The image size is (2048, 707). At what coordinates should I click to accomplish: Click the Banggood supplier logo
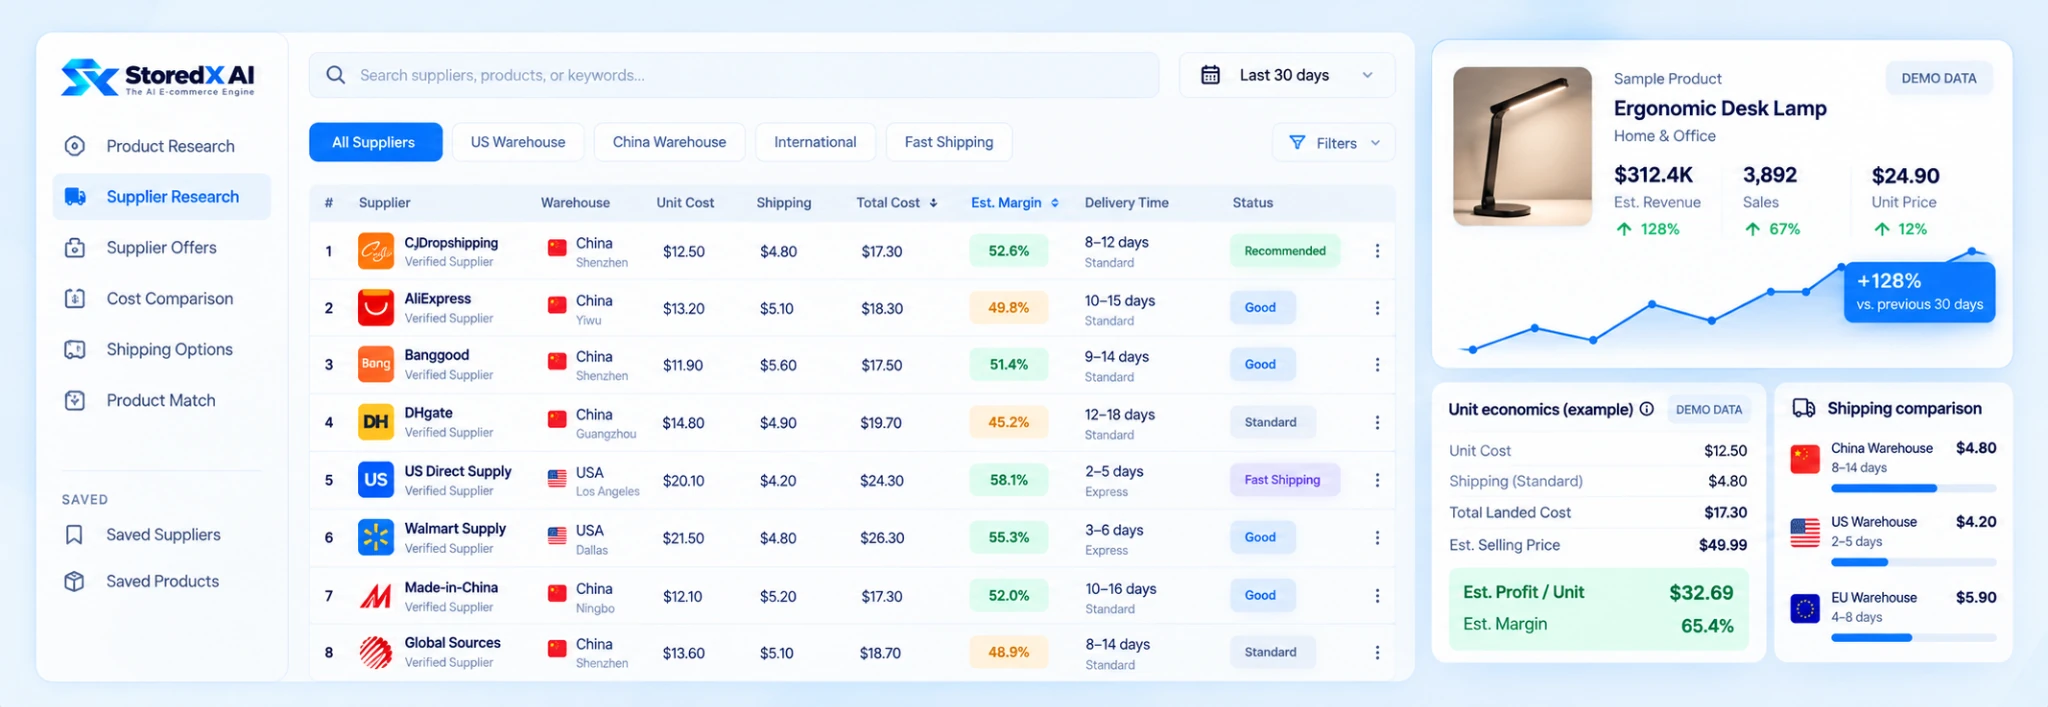(x=376, y=364)
